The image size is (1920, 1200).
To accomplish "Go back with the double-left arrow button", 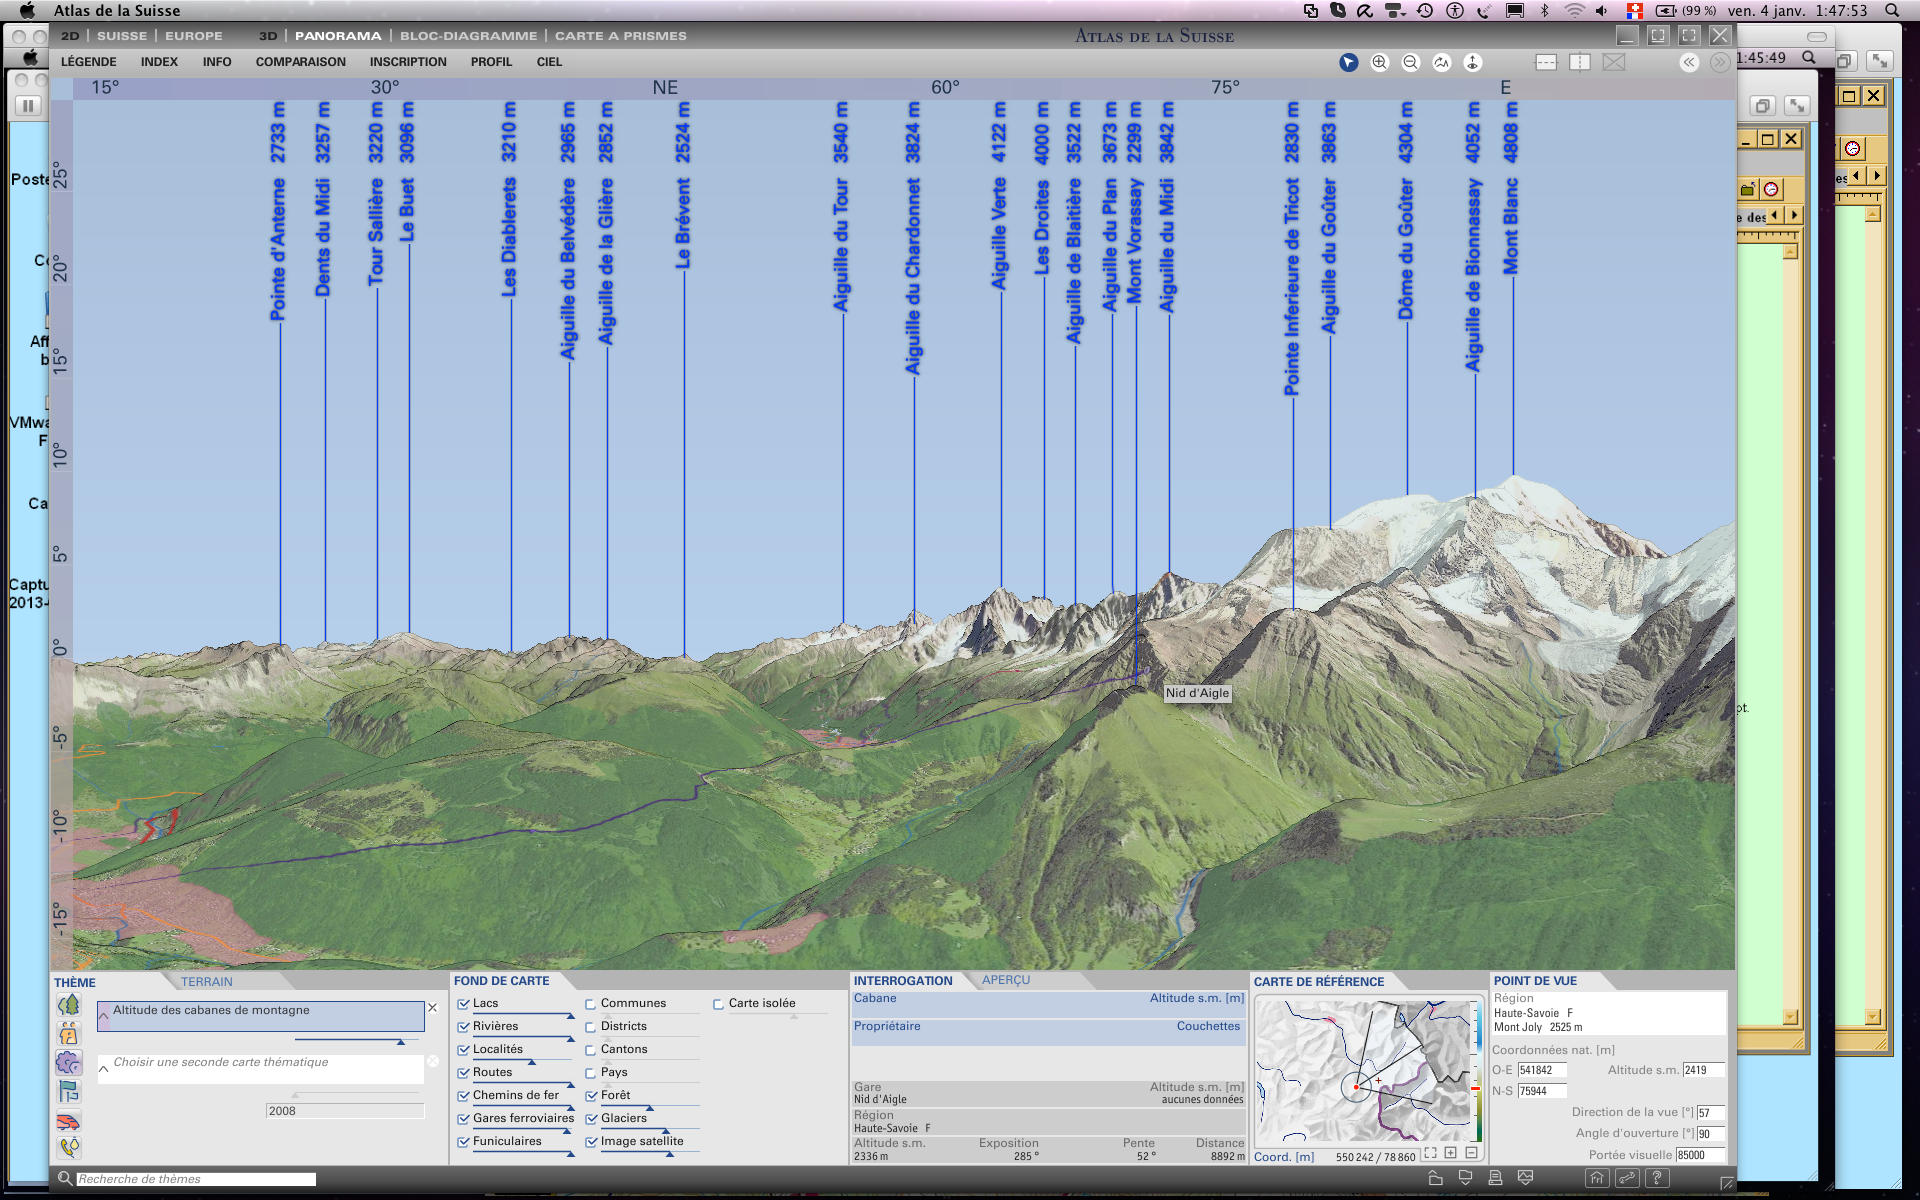I will [1689, 62].
